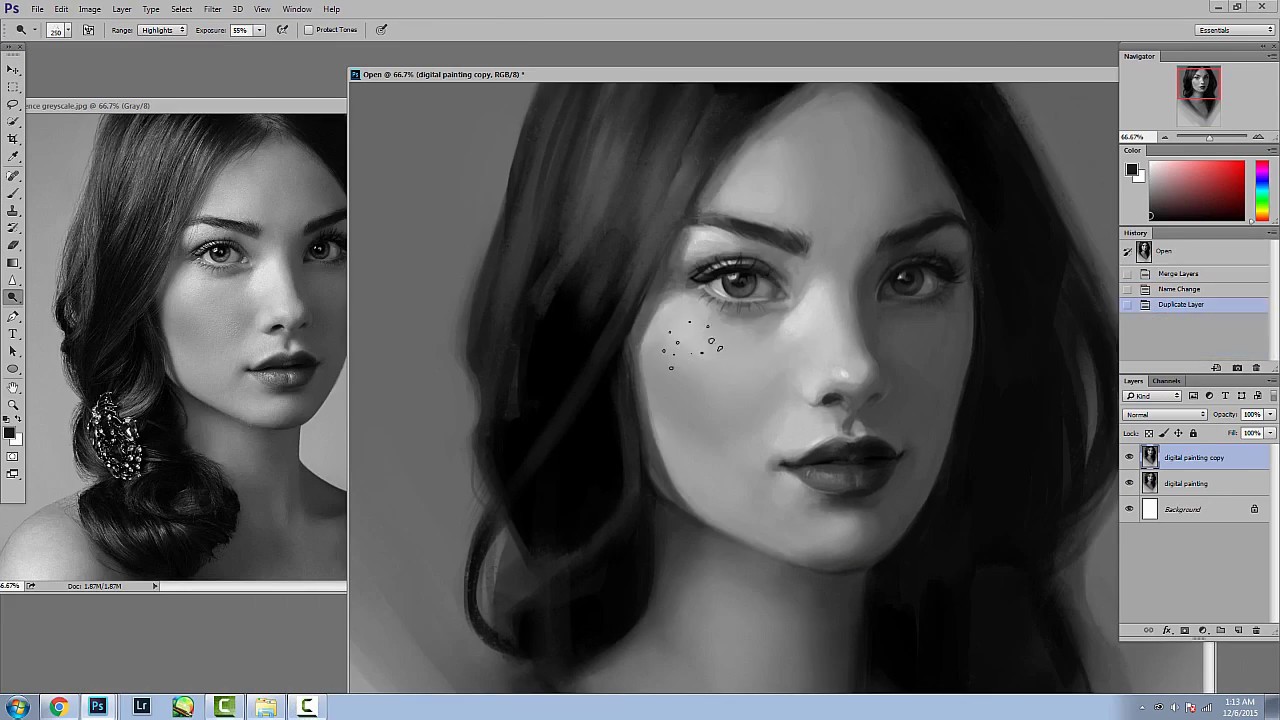Select the Eraser tool

[x=13, y=245]
